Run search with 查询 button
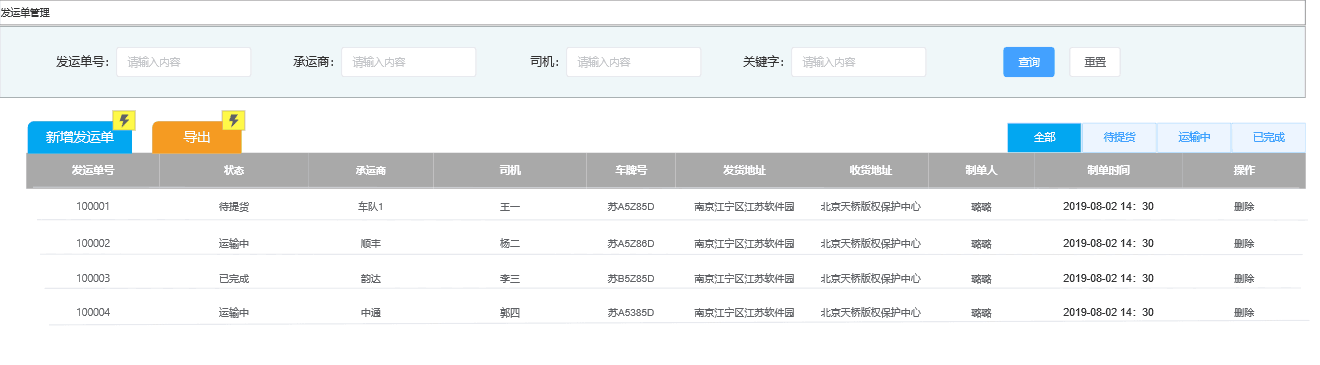Screen dimensions: 1320x365 click(x=1029, y=62)
